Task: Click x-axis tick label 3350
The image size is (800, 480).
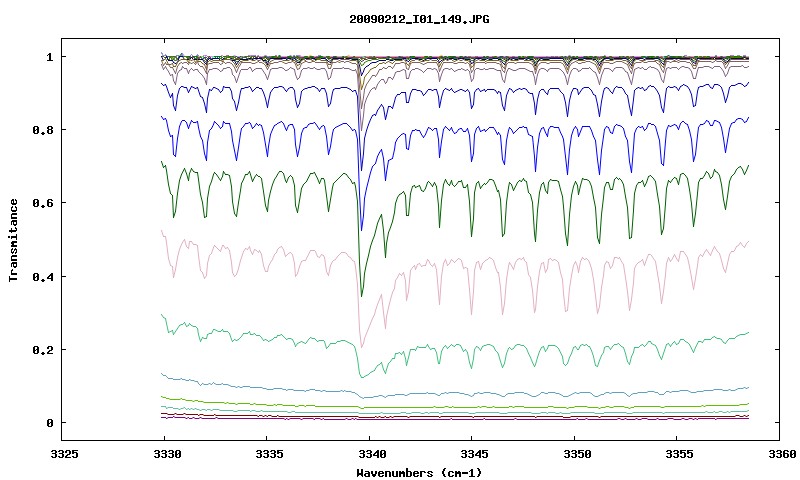Action: coord(577,454)
